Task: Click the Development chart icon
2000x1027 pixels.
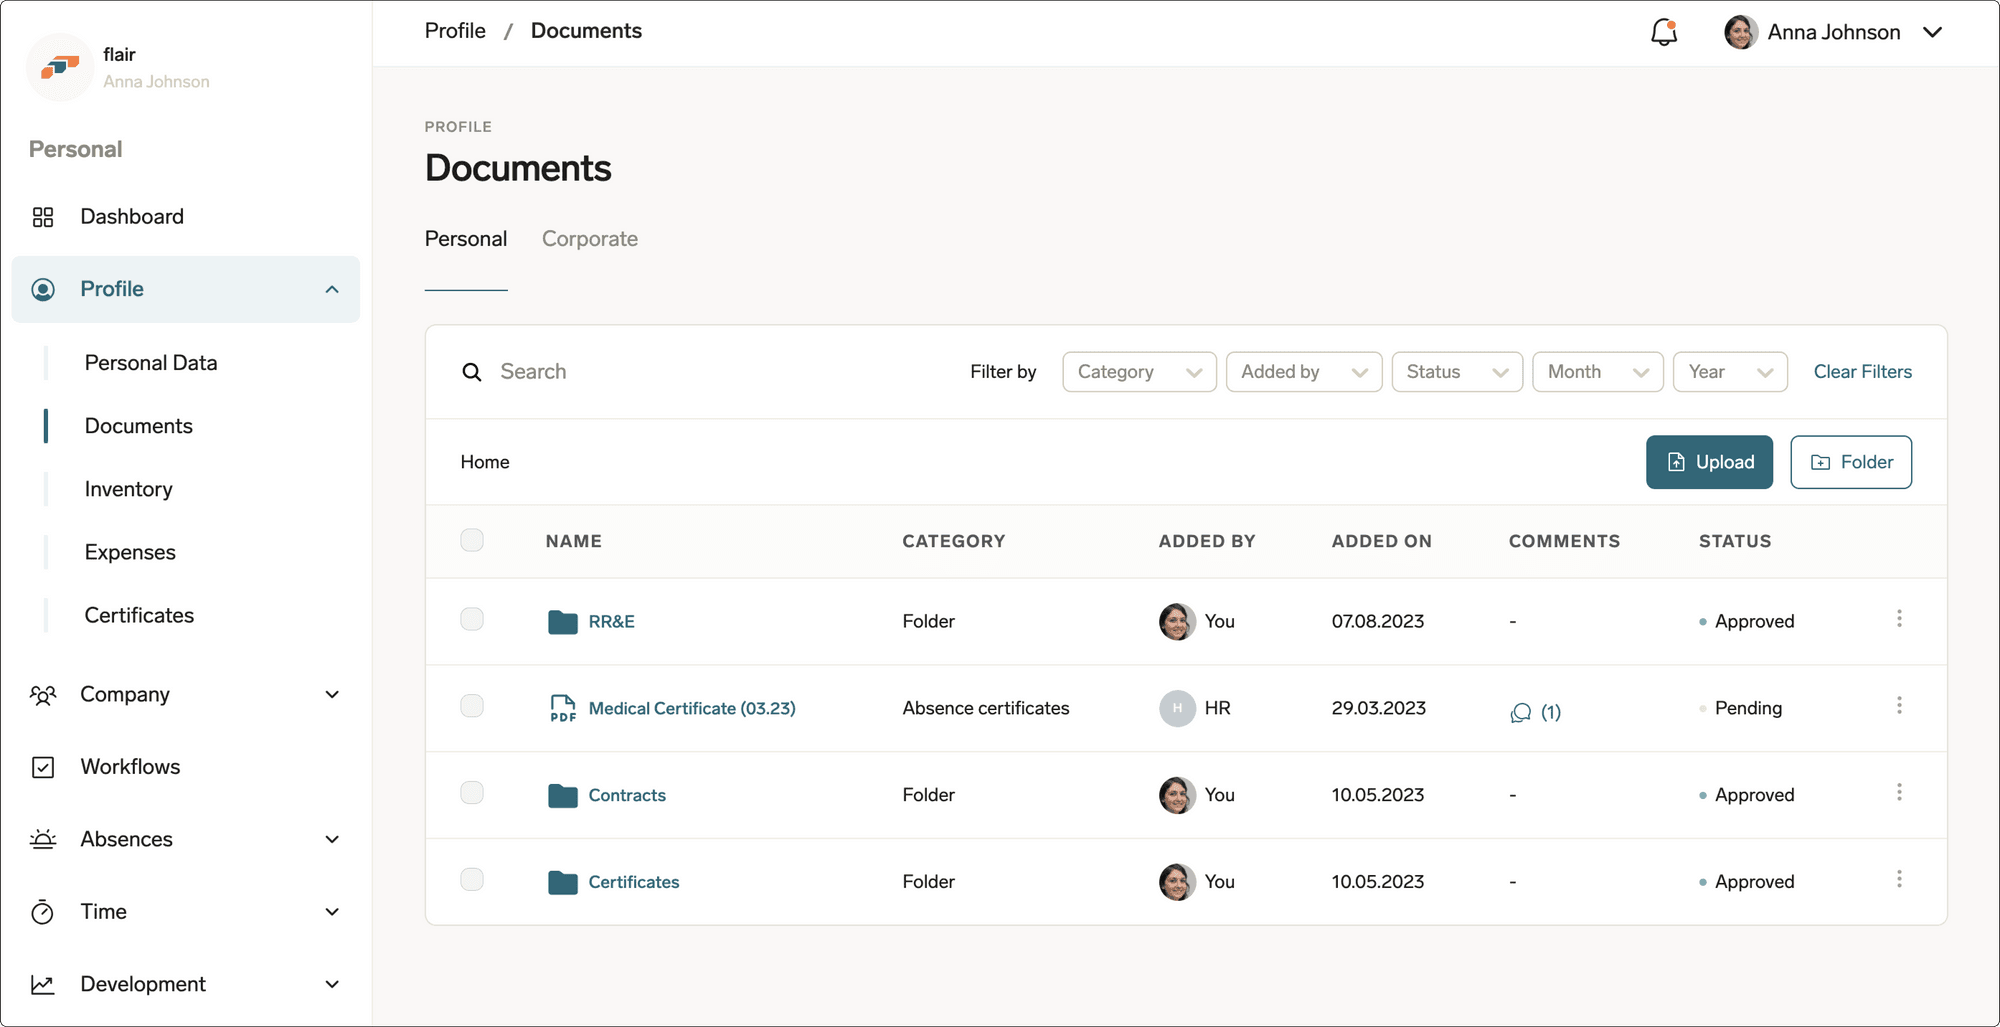Action: 43,984
